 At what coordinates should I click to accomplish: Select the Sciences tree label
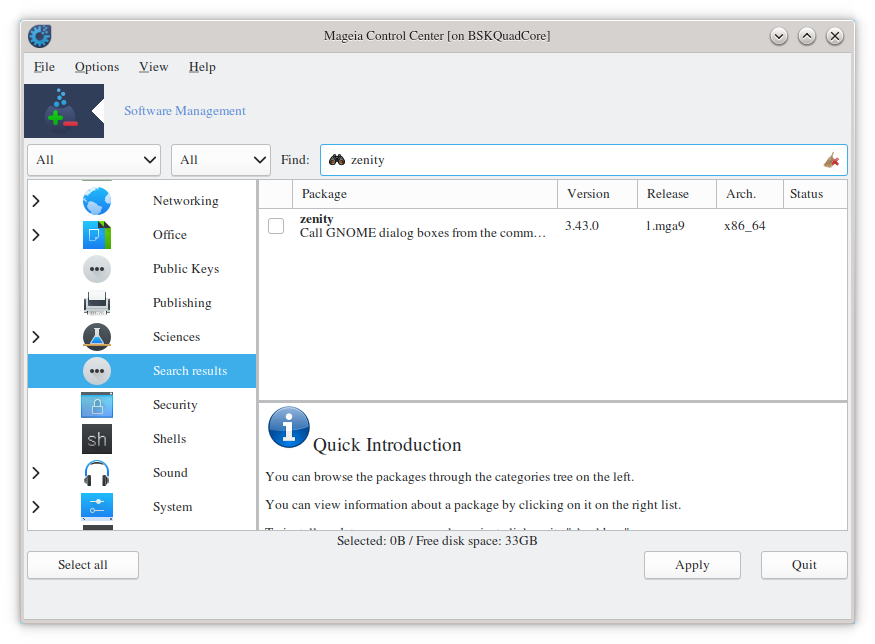pyautogui.click(x=176, y=337)
